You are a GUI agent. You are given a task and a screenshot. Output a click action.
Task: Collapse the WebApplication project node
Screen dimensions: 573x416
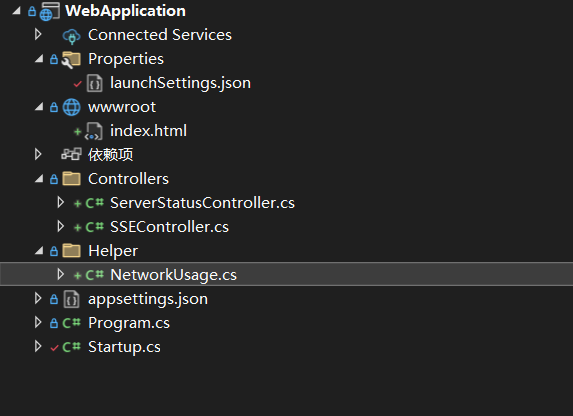click(16, 11)
